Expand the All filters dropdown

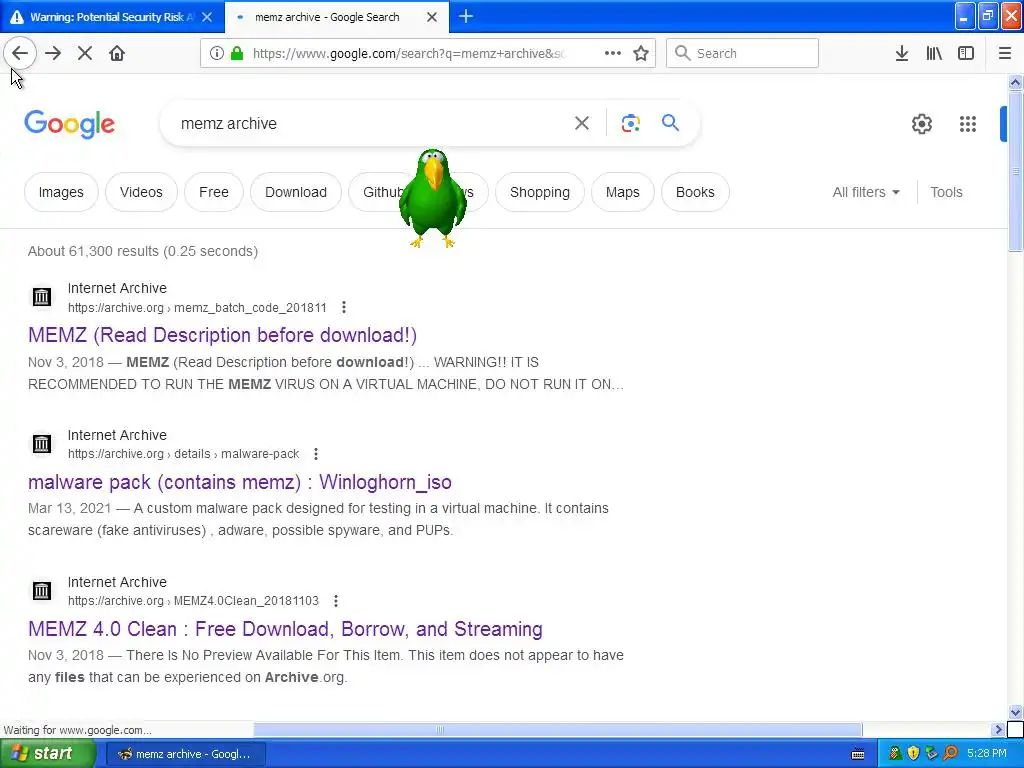(866, 192)
